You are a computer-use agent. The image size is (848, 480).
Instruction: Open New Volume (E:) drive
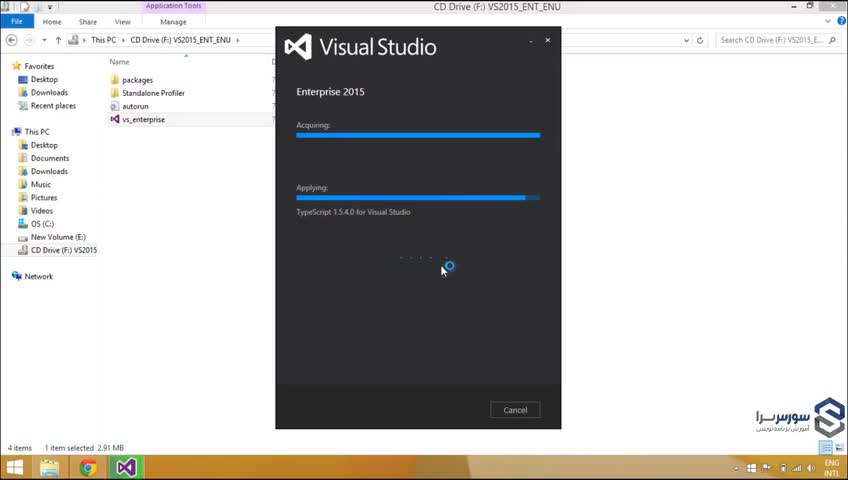tap(58, 237)
